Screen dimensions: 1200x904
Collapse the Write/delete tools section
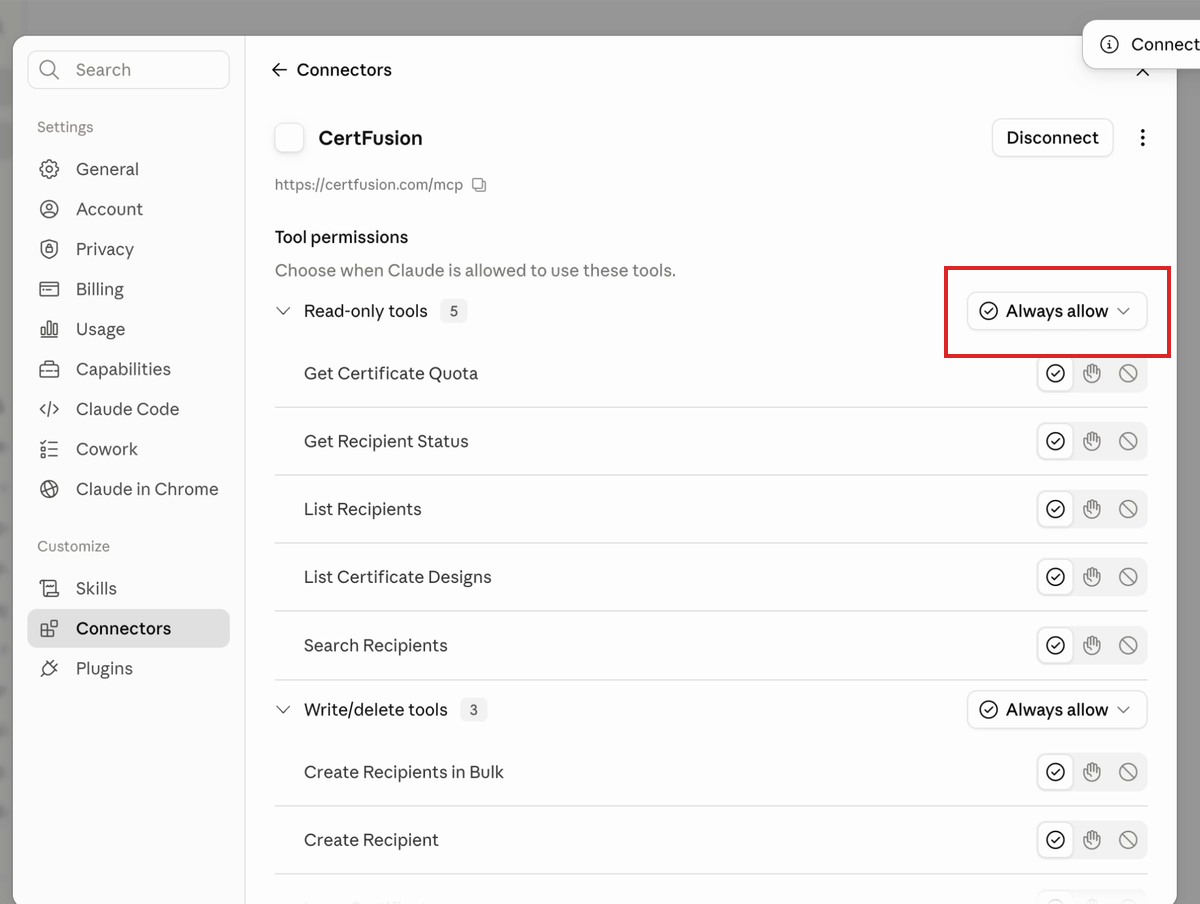point(283,710)
